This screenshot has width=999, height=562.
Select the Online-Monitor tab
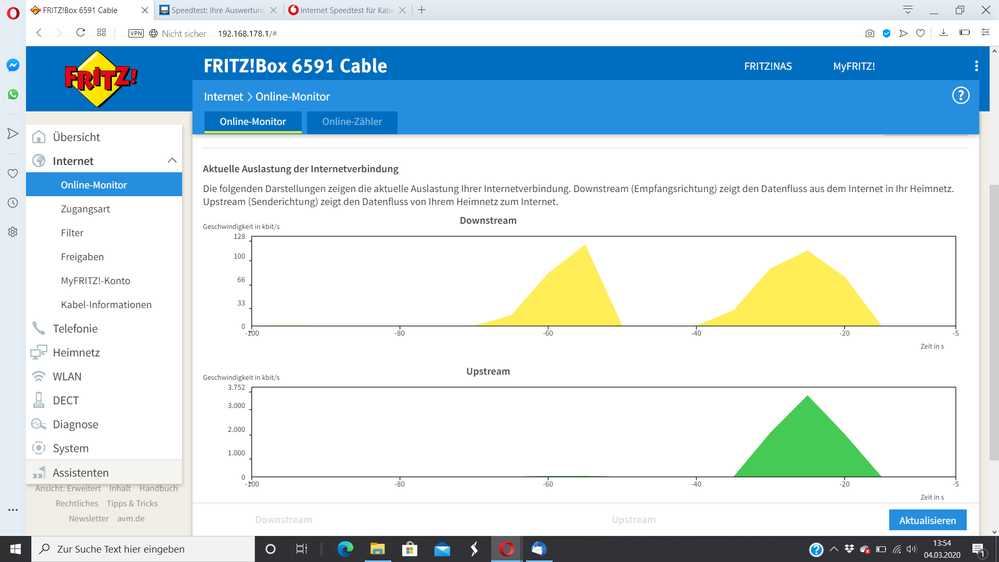pyautogui.click(x=253, y=122)
